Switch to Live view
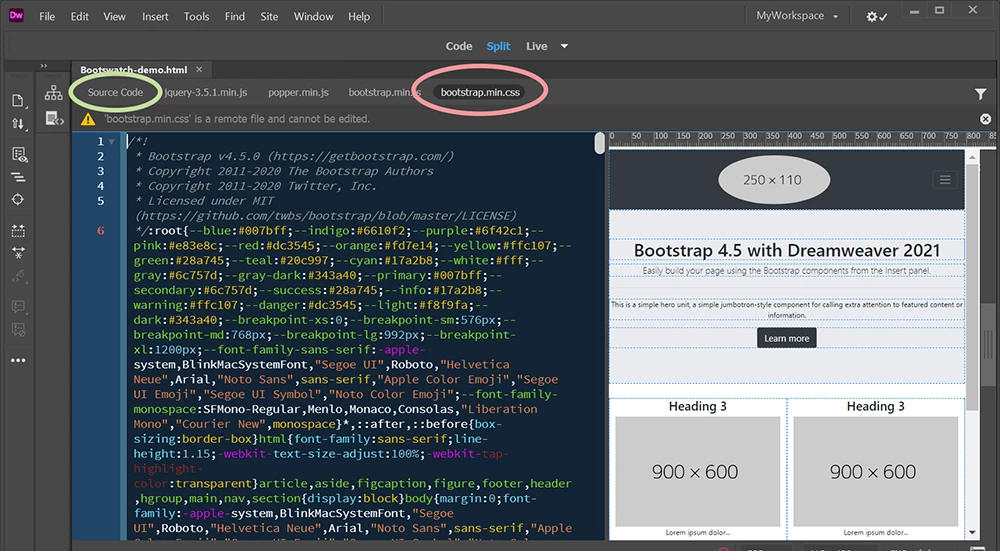 tap(536, 46)
